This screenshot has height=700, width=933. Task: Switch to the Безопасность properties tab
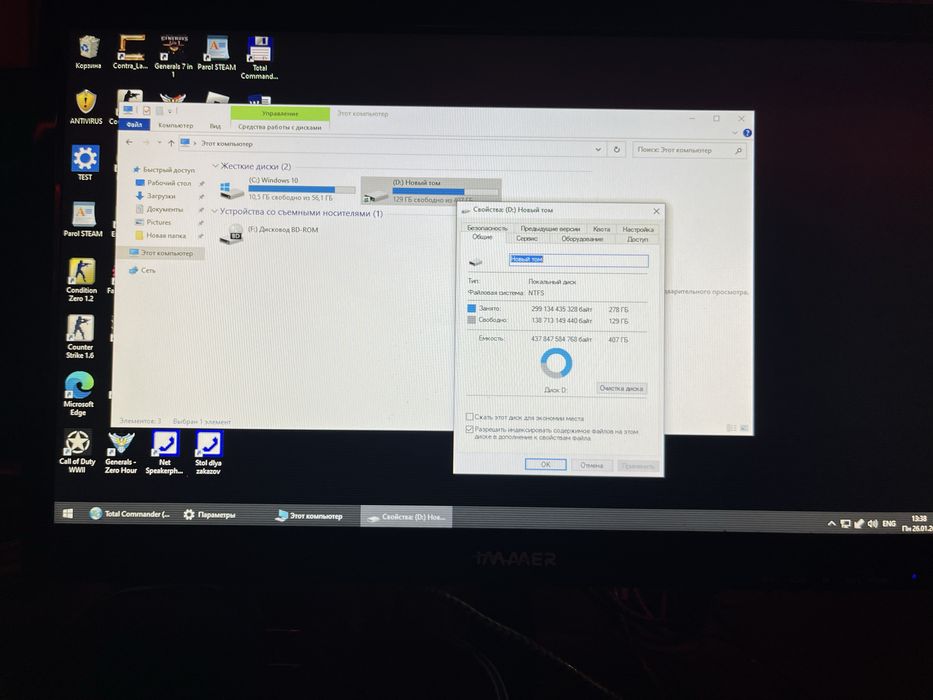487,228
